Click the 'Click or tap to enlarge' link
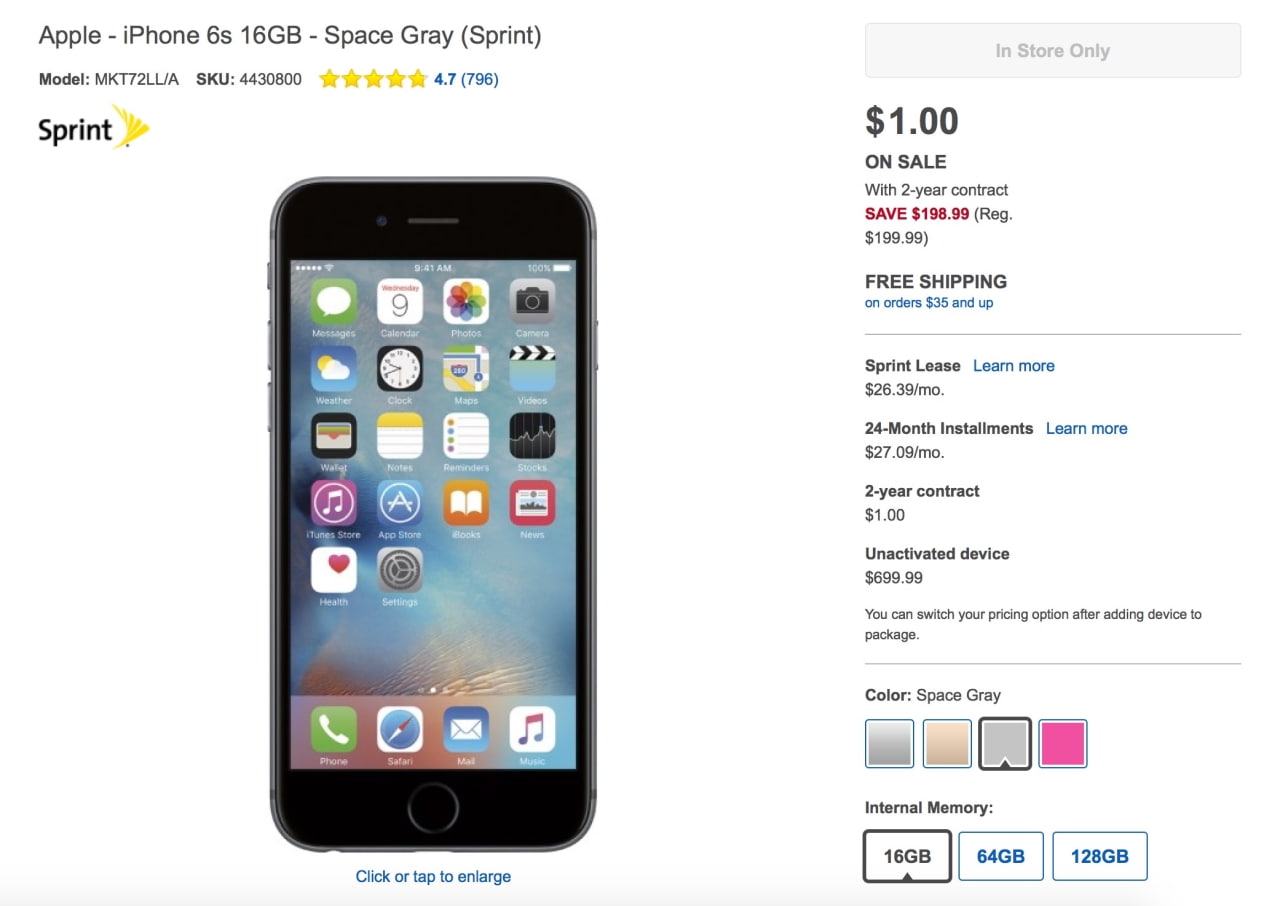 (433, 876)
